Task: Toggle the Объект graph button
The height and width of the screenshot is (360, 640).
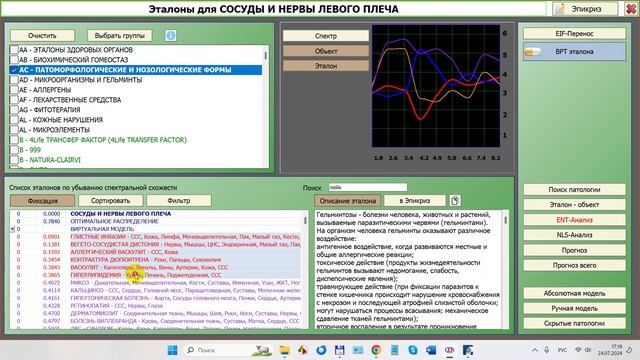Action: tap(326, 51)
